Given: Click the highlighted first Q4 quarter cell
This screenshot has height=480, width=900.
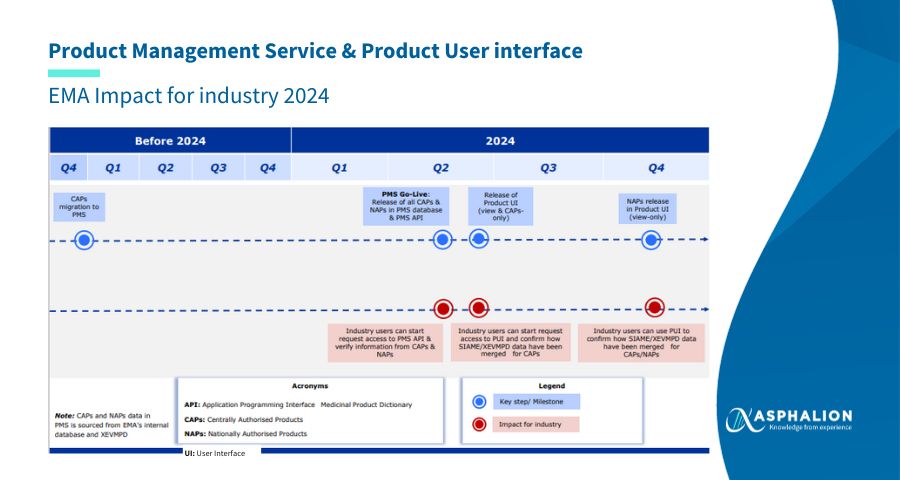Looking at the screenshot, I should point(69,168).
